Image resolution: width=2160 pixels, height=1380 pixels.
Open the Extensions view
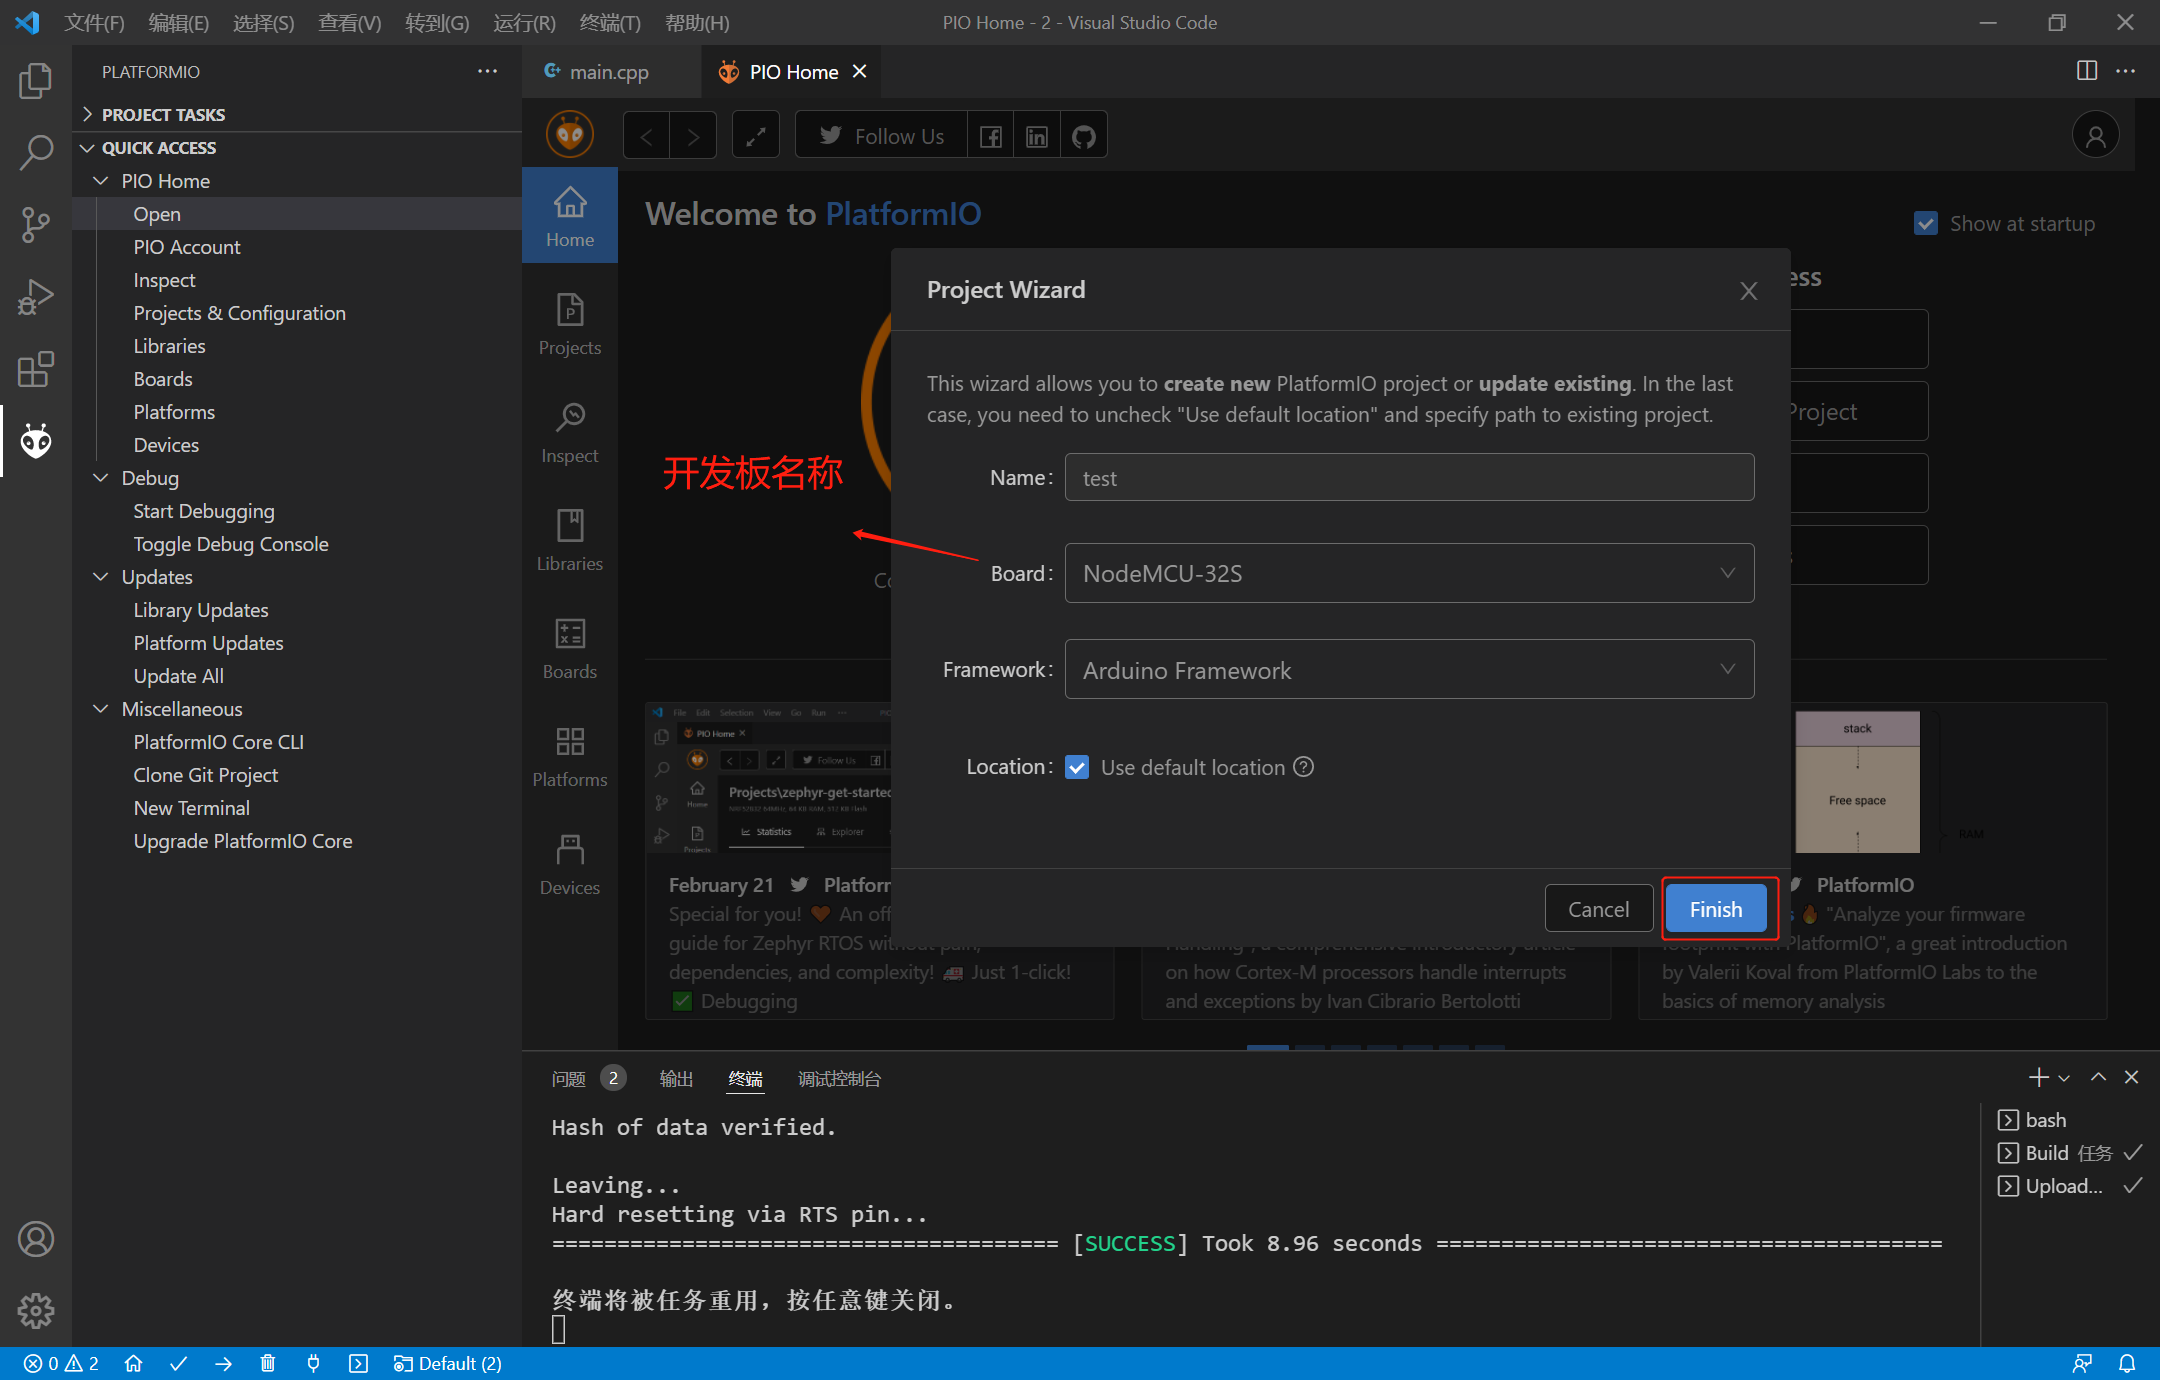tap(36, 369)
